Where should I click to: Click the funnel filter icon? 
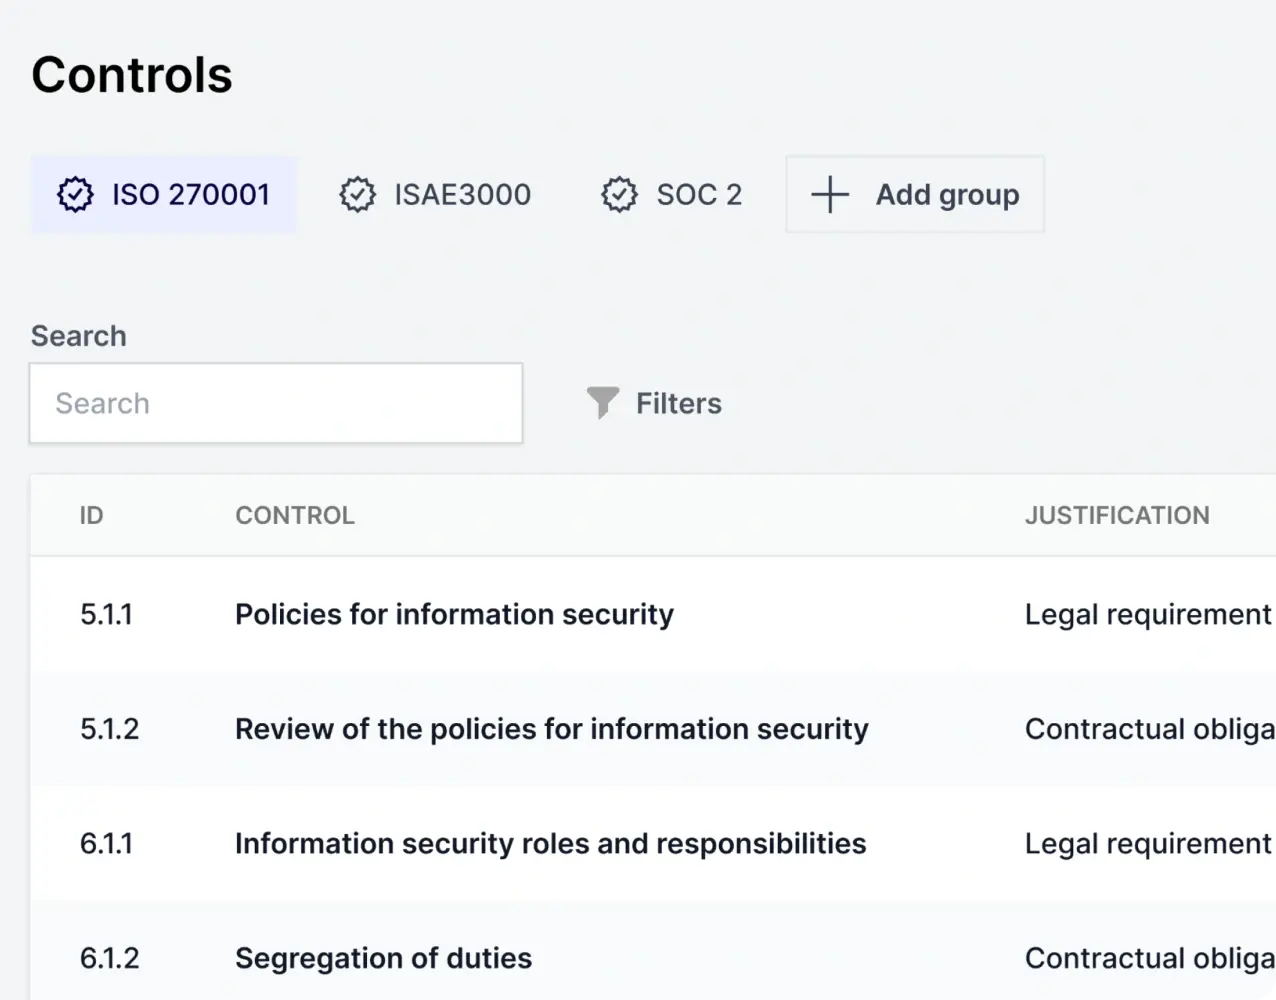click(x=602, y=403)
